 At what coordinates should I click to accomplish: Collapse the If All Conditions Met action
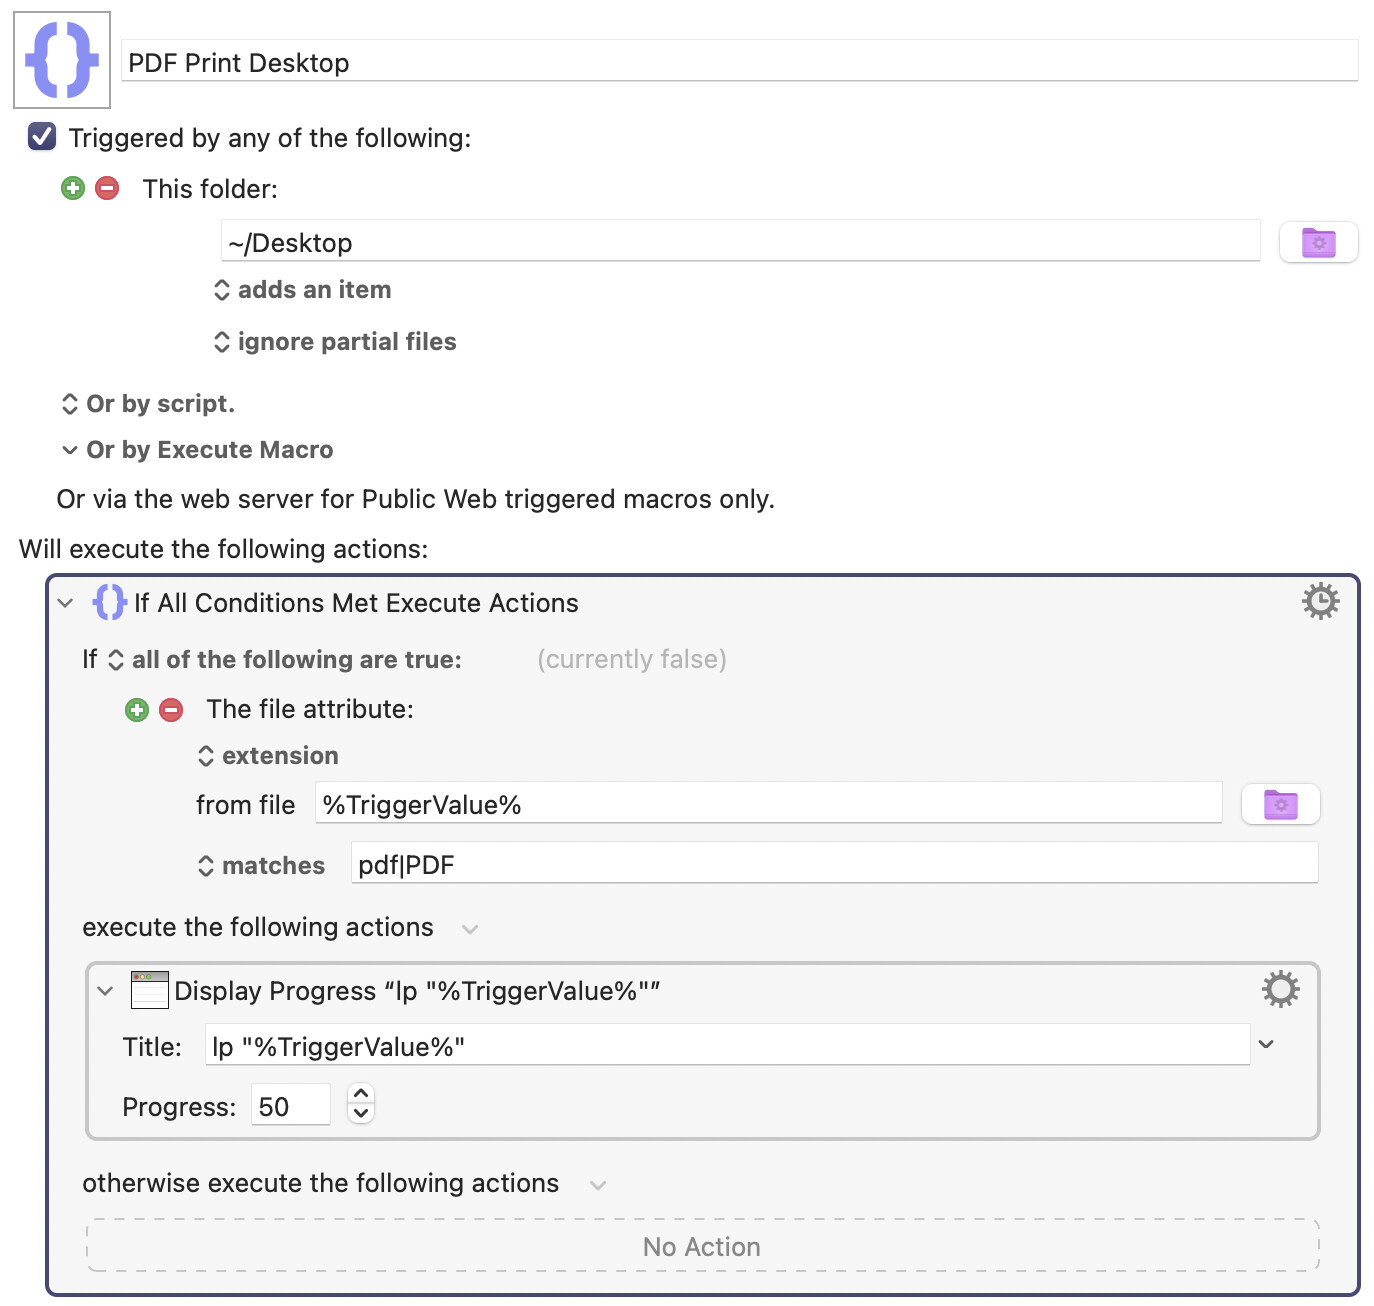coord(66,603)
